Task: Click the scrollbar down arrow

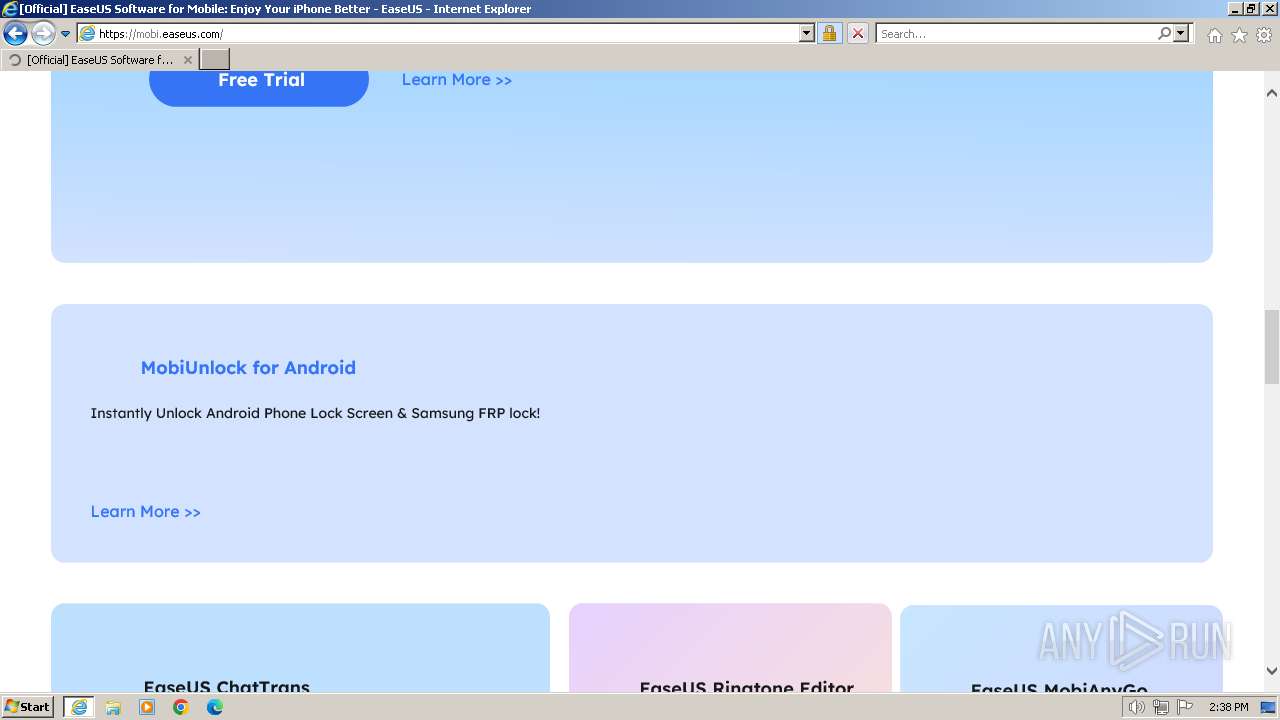Action: (x=1272, y=671)
